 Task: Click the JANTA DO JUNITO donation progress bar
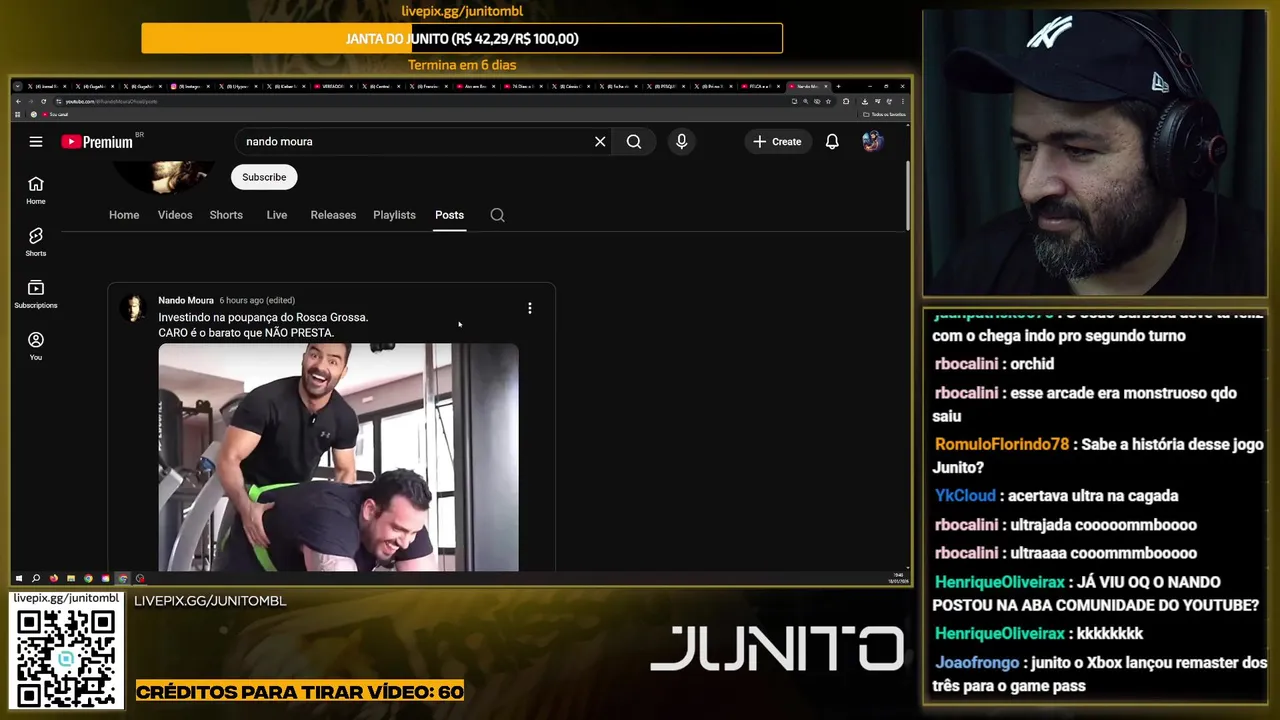[x=462, y=39]
